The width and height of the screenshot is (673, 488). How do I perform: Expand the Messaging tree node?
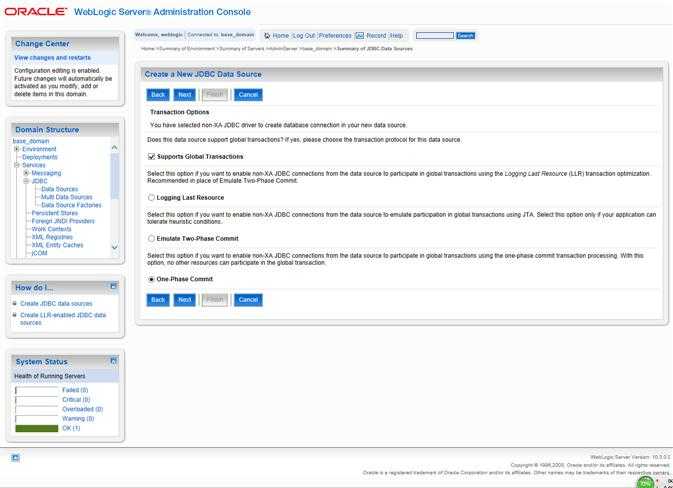[26, 173]
